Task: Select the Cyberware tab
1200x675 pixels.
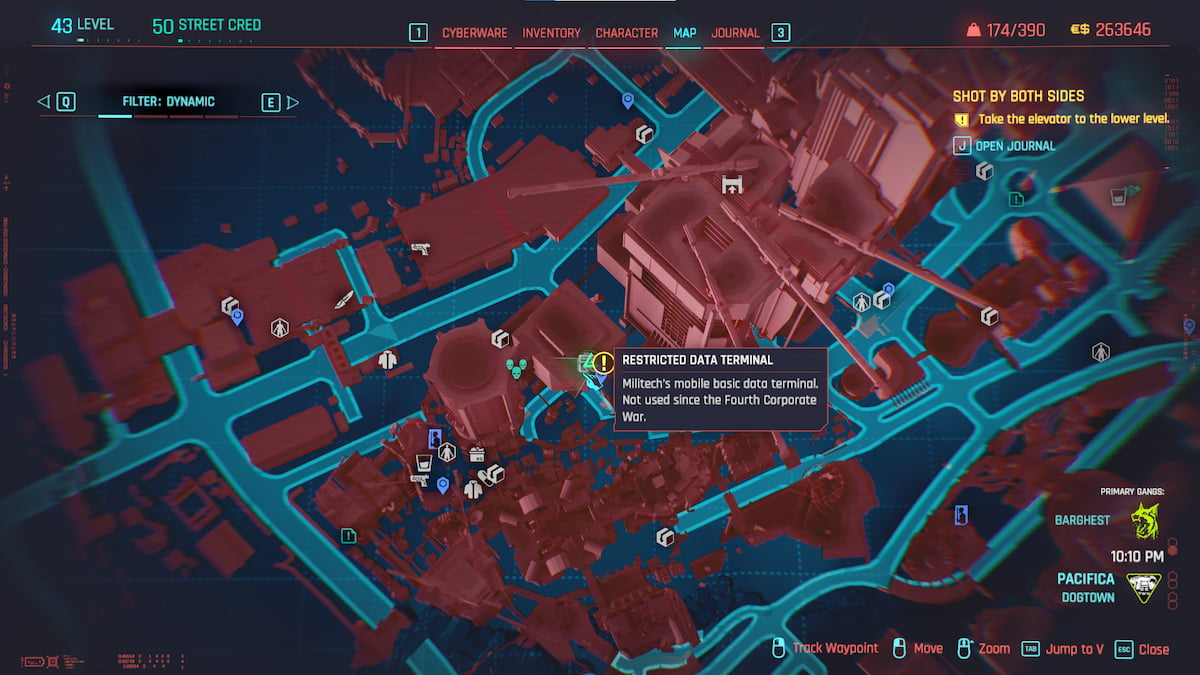Action: click(x=474, y=32)
